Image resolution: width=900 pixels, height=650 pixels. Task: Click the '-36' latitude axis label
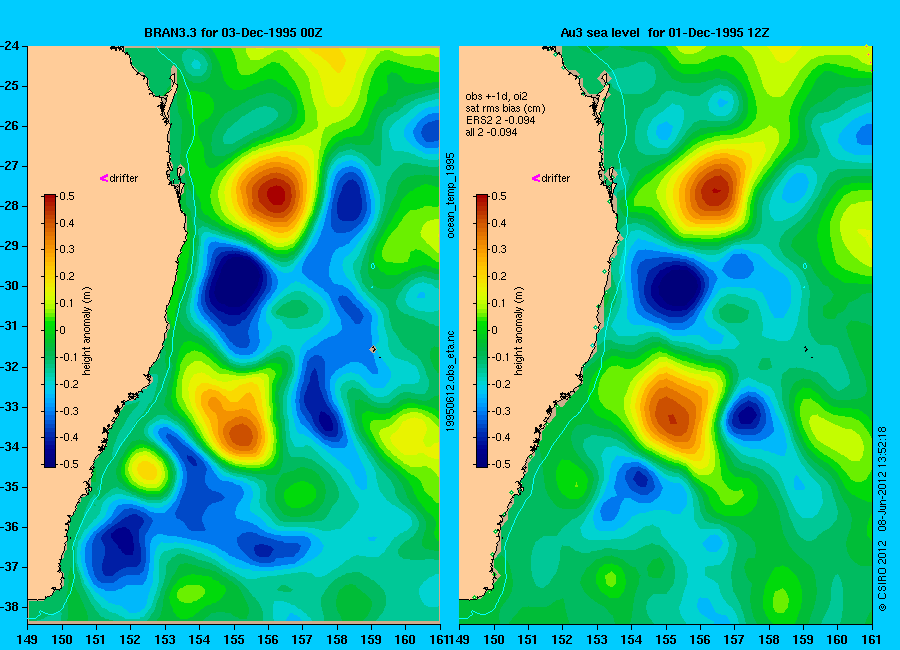pyautogui.click(x=12, y=527)
